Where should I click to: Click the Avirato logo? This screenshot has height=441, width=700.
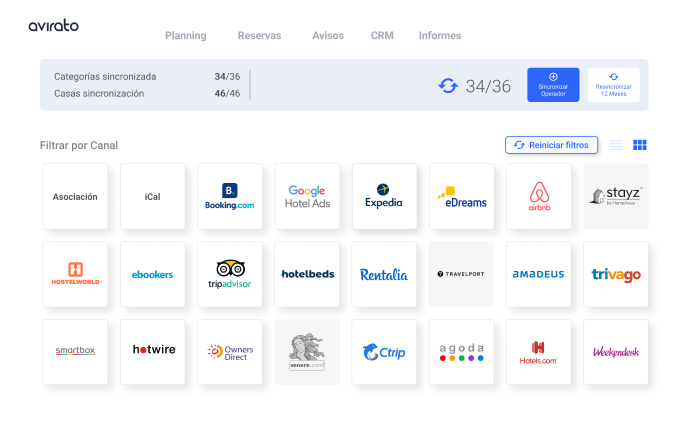(x=54, y=25)
